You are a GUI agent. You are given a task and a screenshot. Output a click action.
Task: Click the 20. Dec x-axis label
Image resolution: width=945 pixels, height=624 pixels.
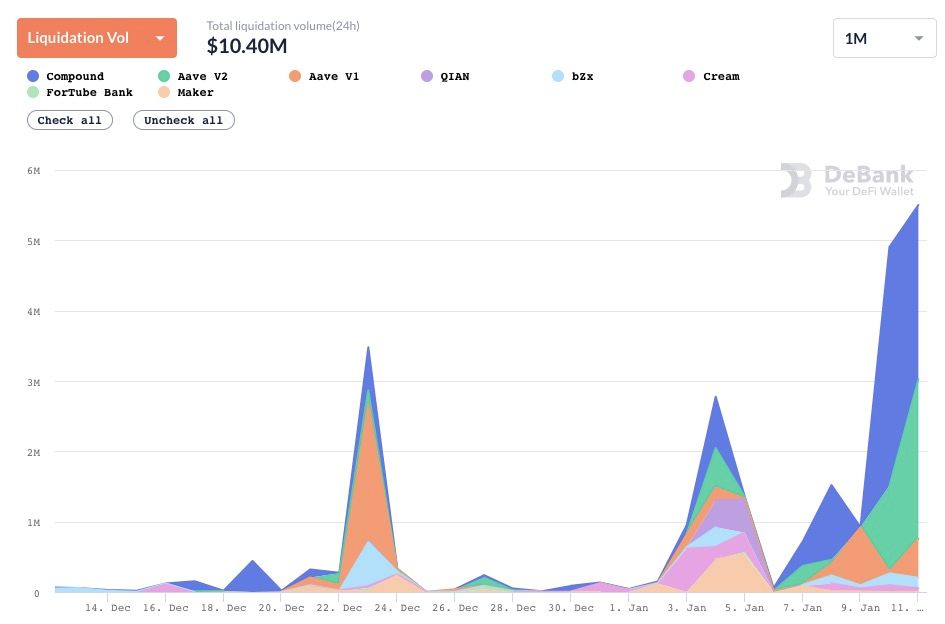pos(281,608)
